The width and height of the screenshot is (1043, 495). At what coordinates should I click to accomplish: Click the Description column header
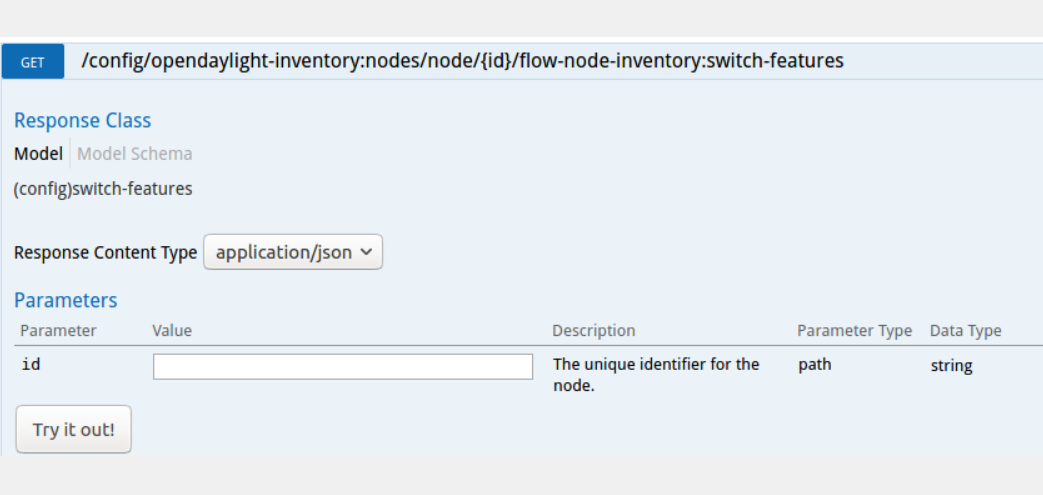[x=593, y=331]
